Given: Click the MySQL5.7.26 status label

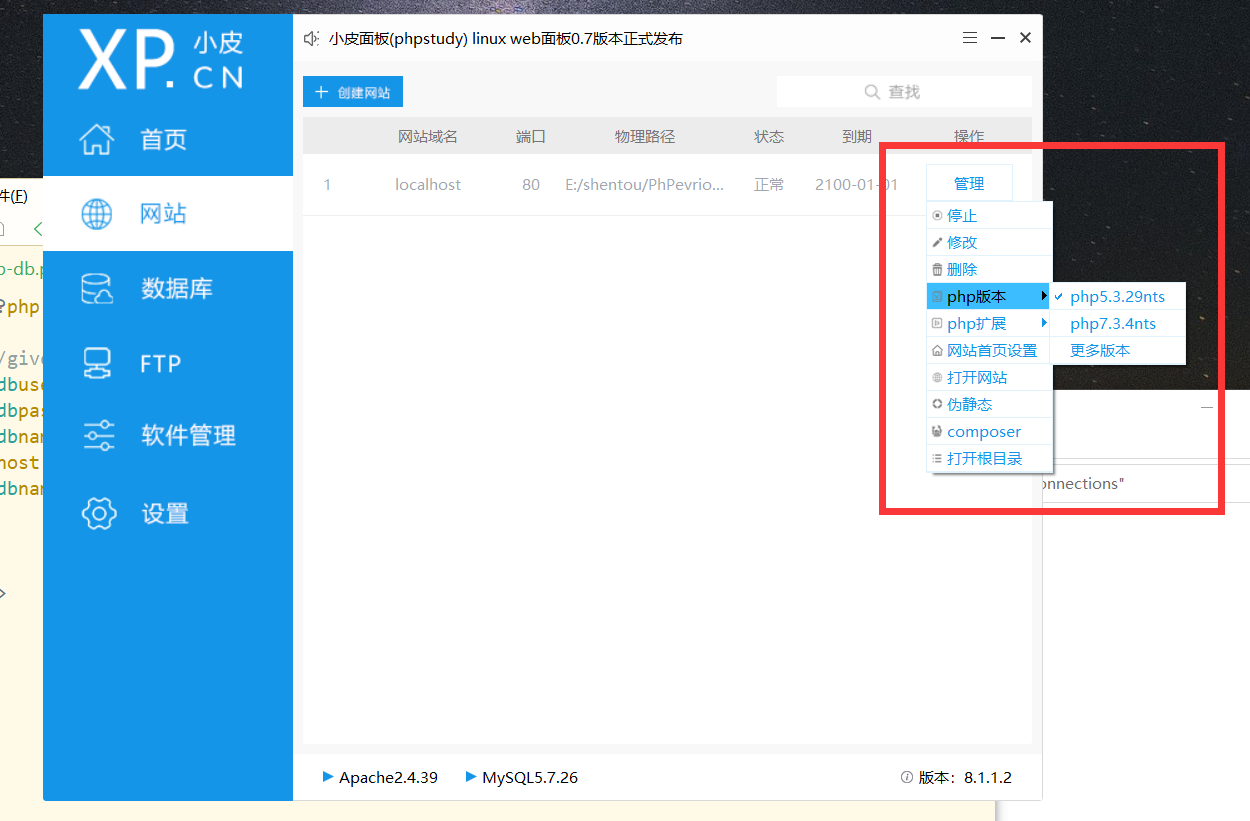Looking at the screenshot, I should coord(530,777).
